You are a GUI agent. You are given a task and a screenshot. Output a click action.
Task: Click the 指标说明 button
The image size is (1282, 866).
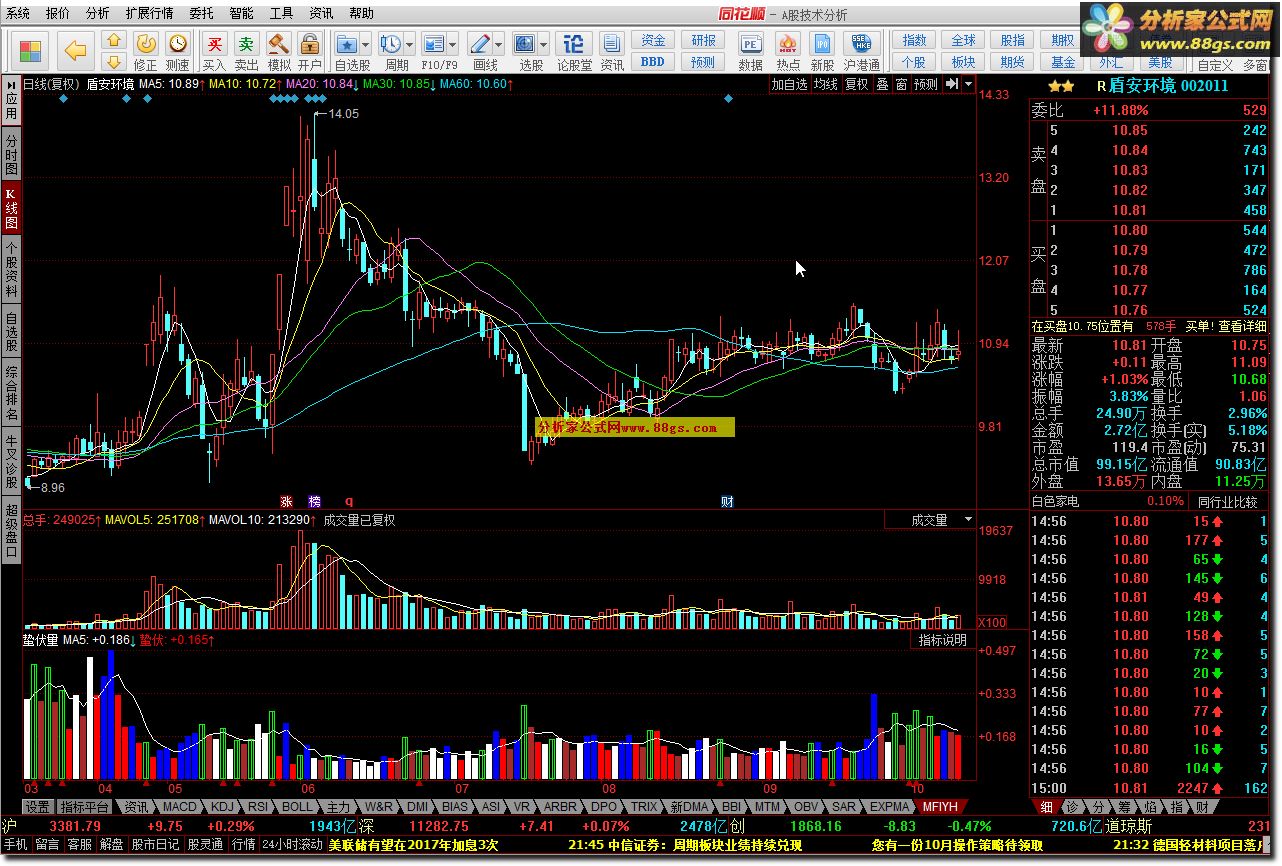(943, 640)
